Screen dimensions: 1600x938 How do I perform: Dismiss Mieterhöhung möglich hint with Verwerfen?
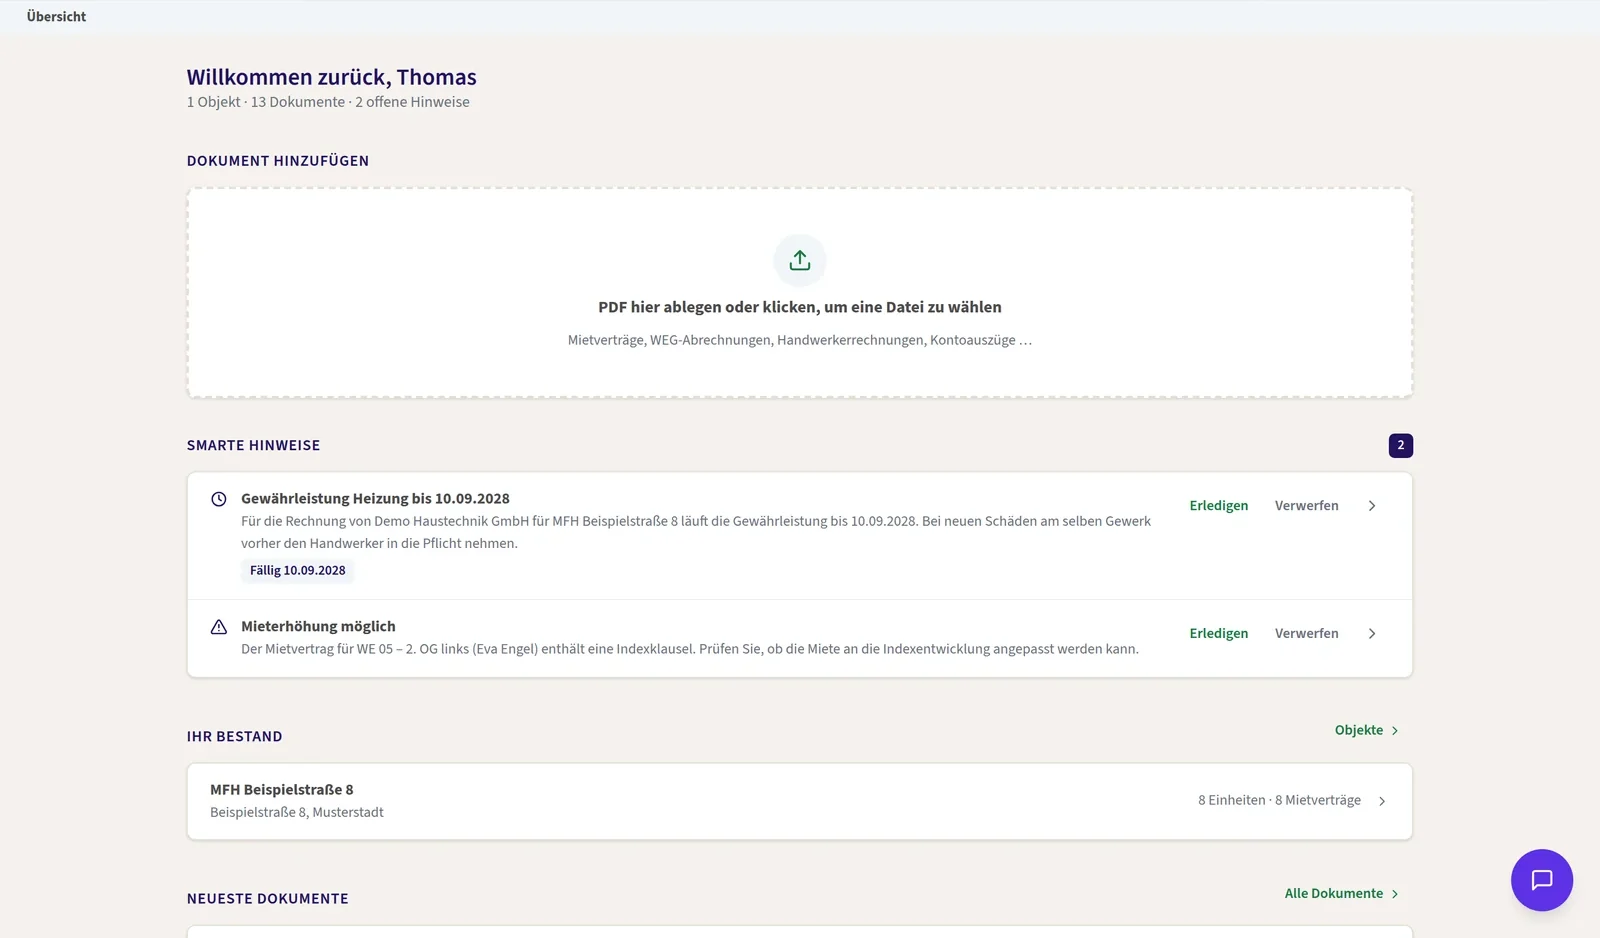1306,634
